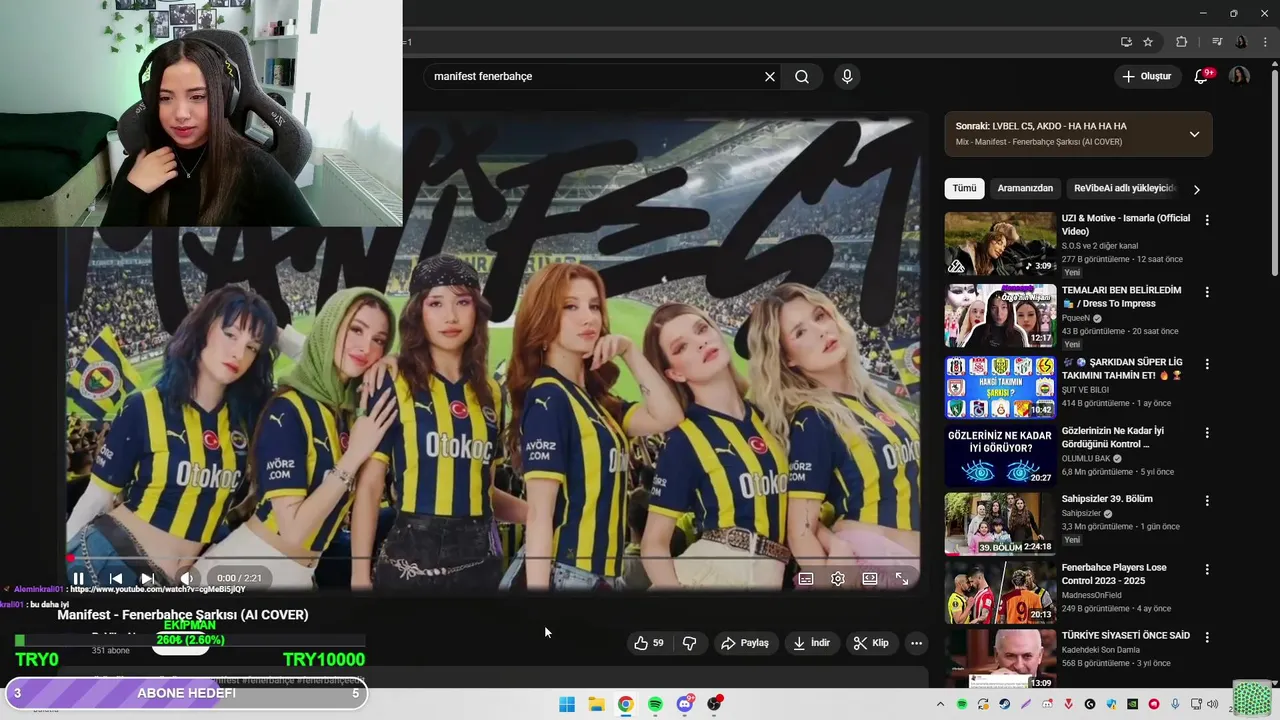Skip to the previous video
The height and width of the screenshot is (720, 1280).
click(x=115, y=578)
